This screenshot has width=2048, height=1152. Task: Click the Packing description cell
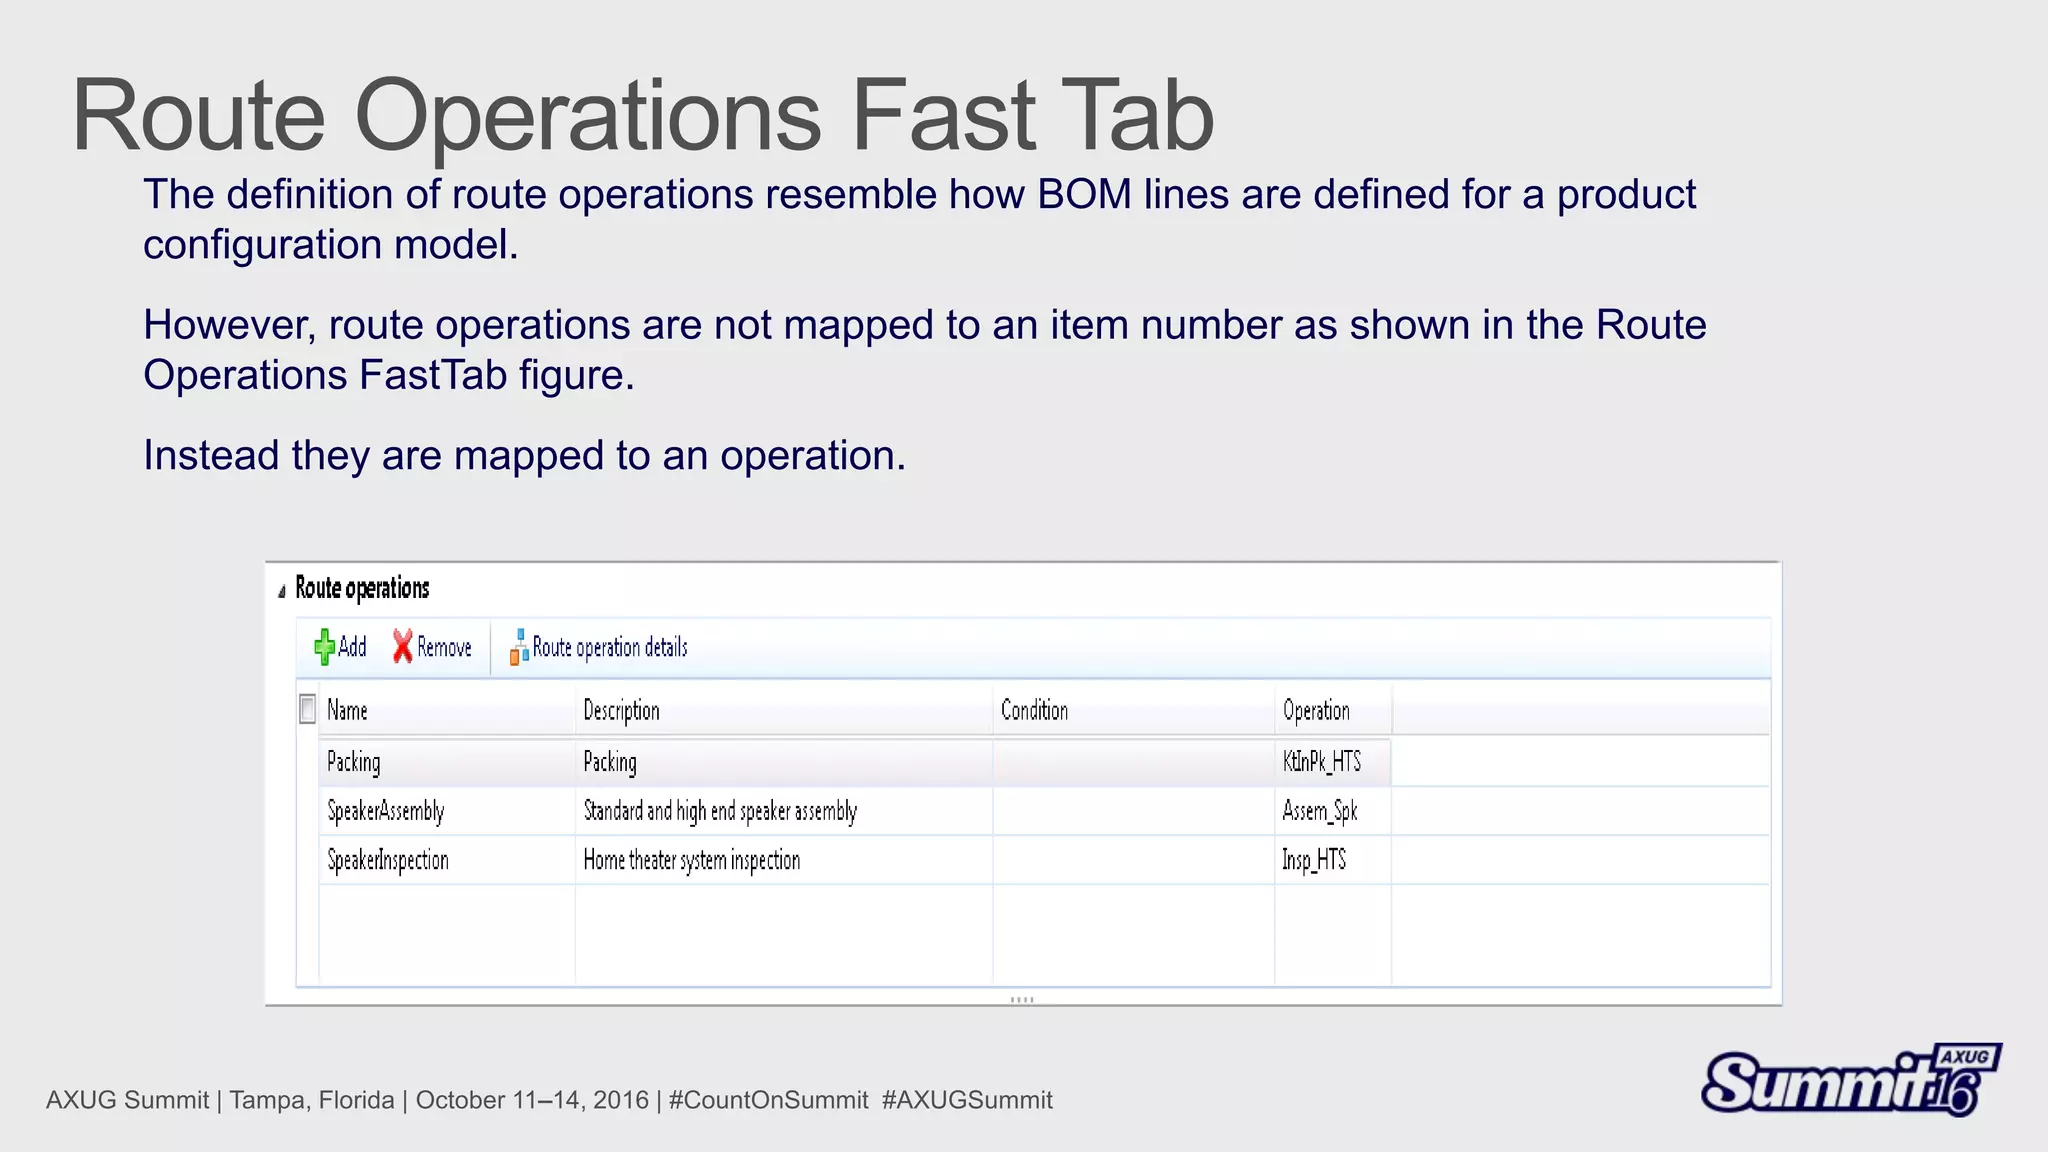coord(785,762)
